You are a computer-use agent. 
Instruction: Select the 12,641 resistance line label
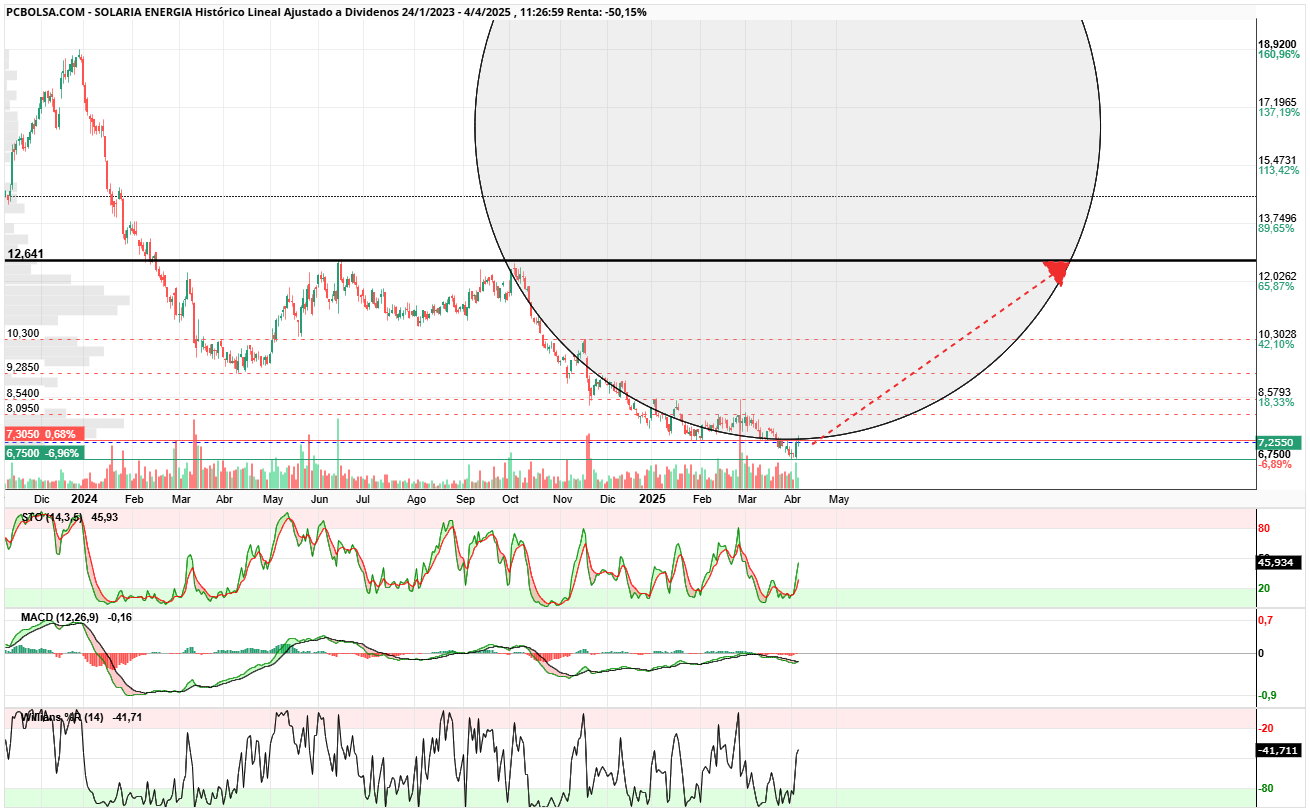tap(25, 254)
